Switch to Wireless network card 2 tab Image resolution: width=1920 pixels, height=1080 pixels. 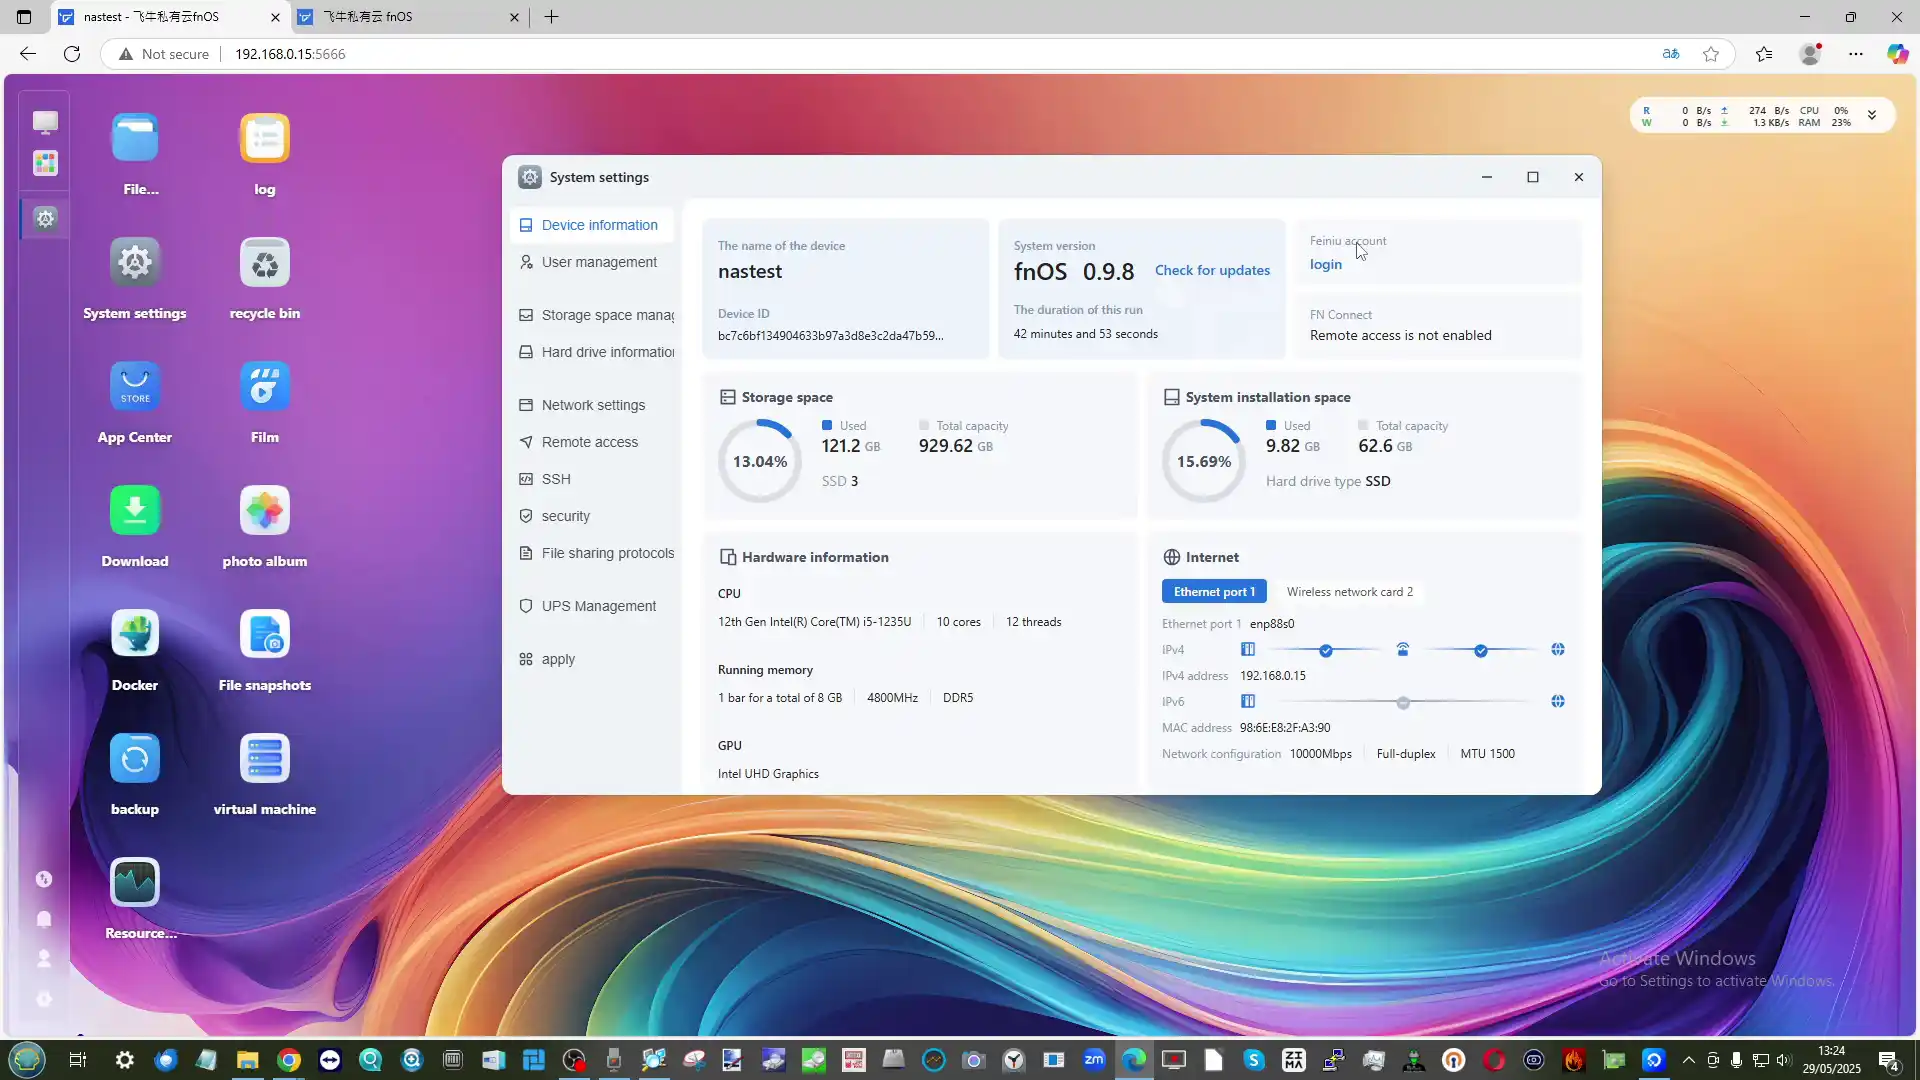[1350, 592]
